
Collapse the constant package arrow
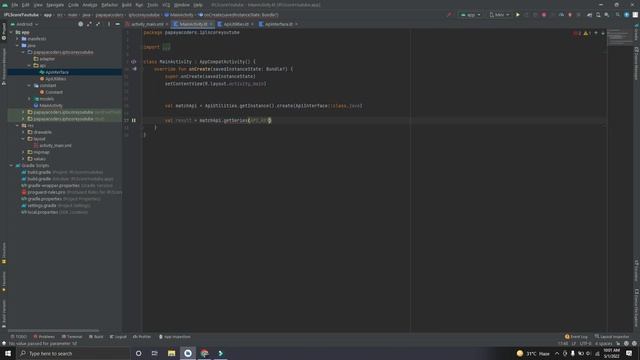tap(29, 85)
